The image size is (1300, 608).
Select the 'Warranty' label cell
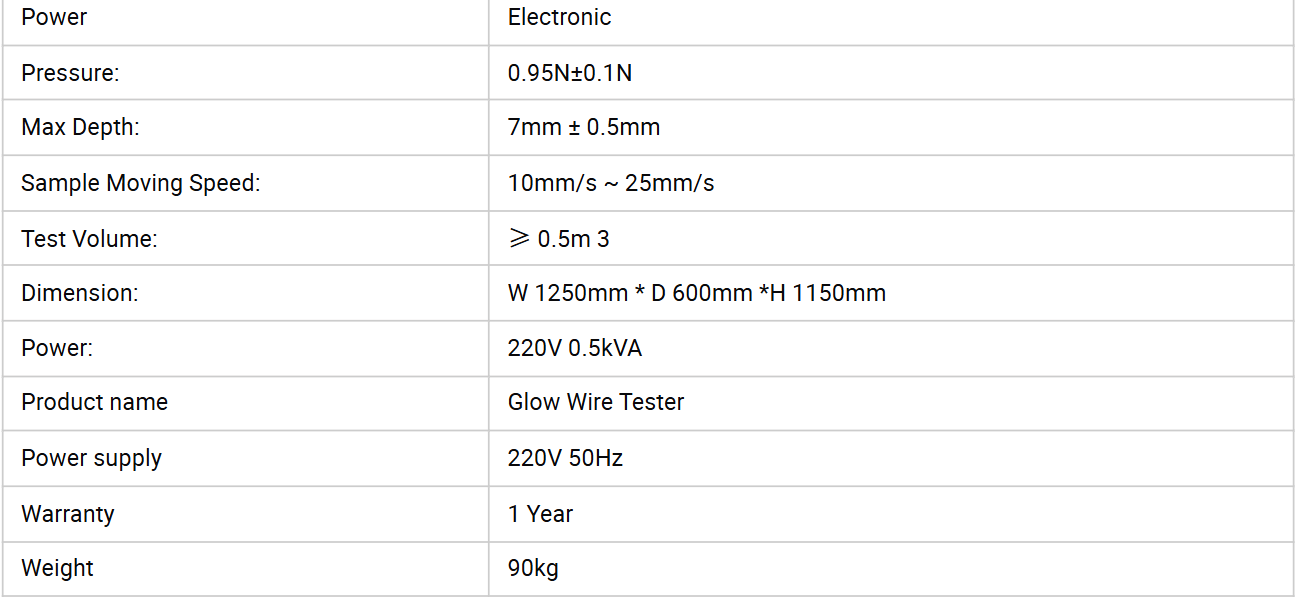(67, 514)
